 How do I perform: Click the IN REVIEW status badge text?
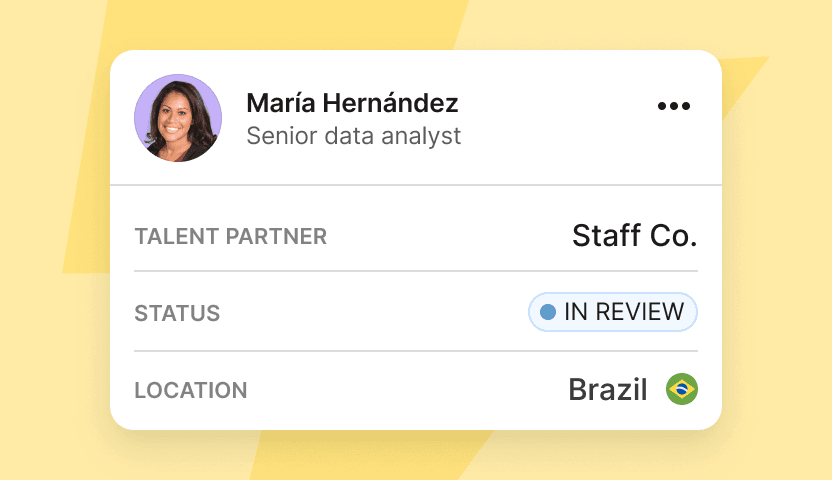tap(624, 312)
